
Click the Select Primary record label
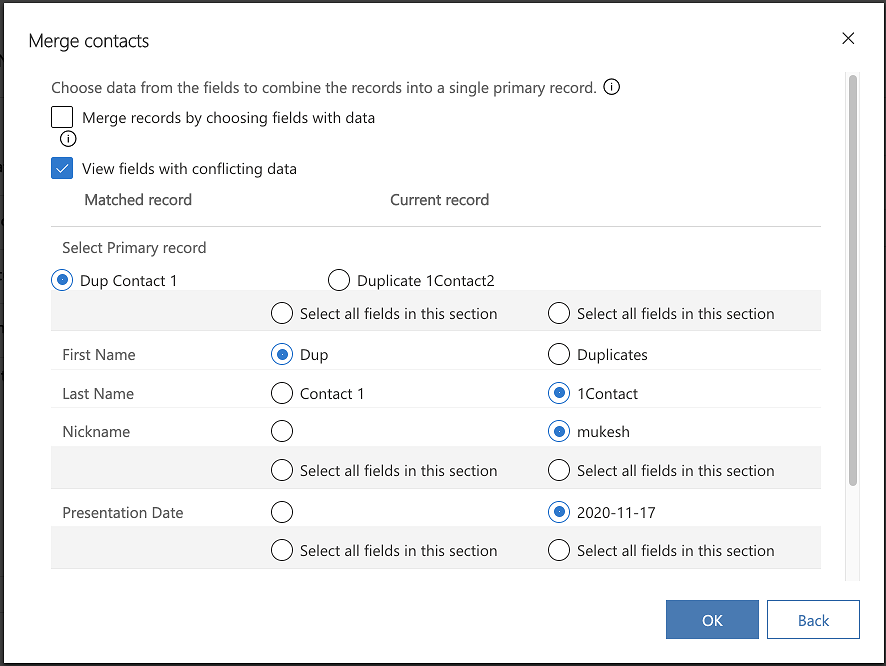click(x=134, y=248)
